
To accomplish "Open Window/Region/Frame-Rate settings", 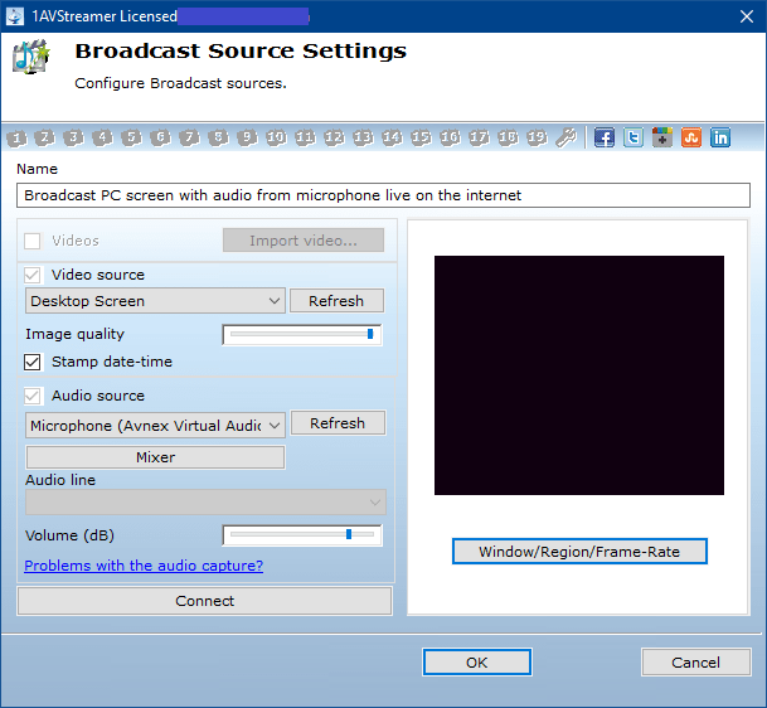I will (580, 551).
